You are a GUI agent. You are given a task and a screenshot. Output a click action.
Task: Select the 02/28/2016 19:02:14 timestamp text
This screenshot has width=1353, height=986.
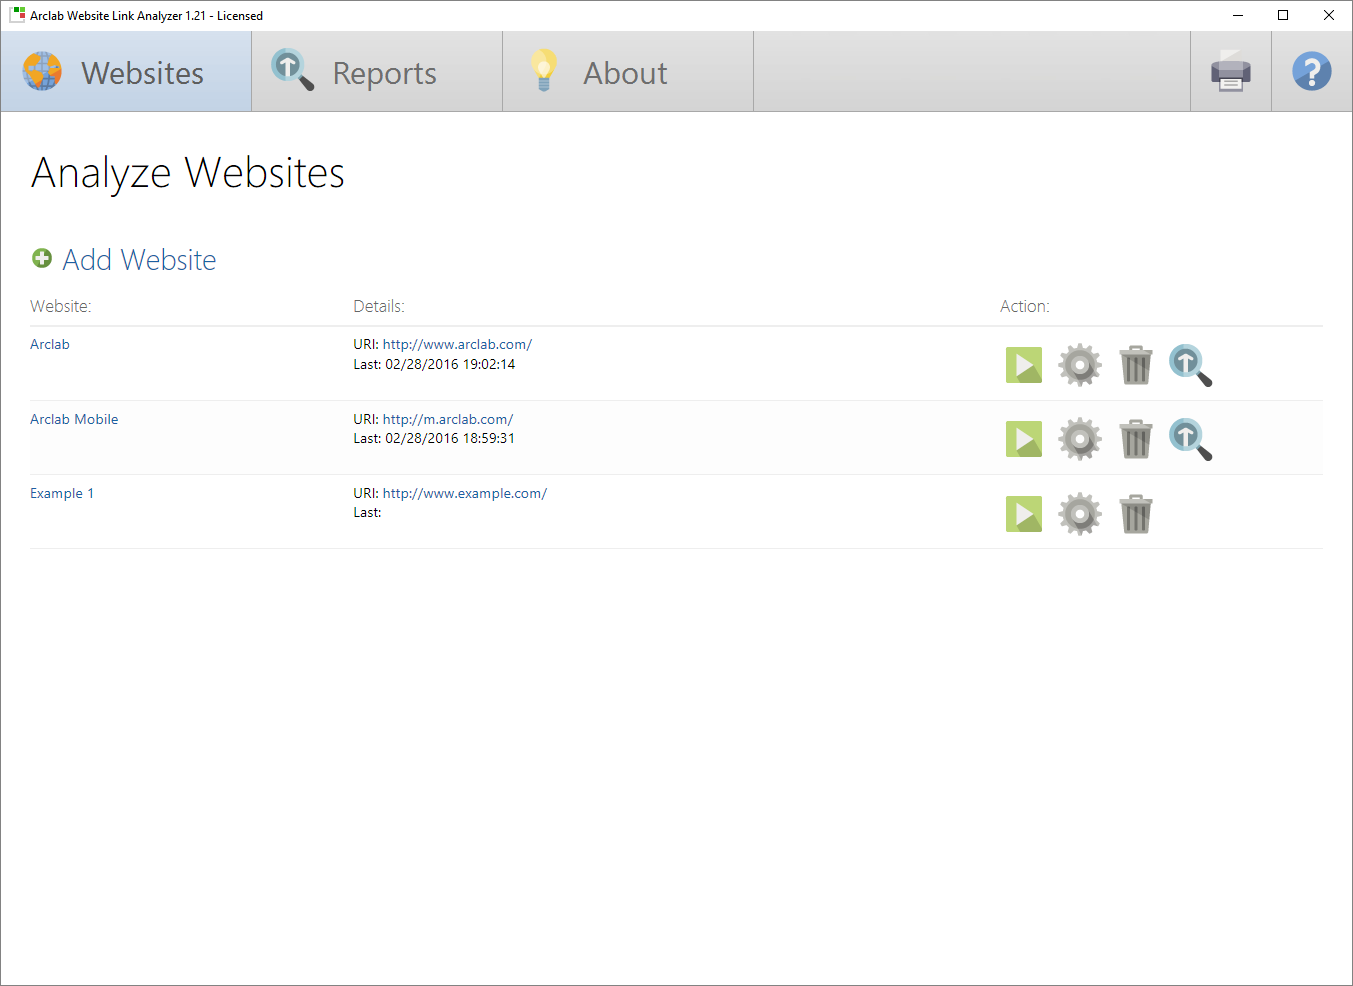click(450, 365)
